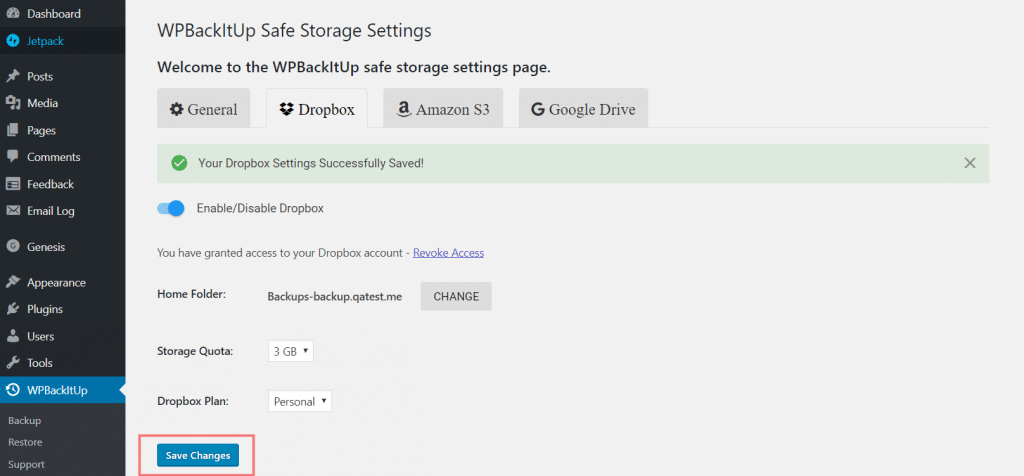Click the Google G icon on tab
Image resolution: width=1024 pixels, height=476 pixels.
coord(538,109)
